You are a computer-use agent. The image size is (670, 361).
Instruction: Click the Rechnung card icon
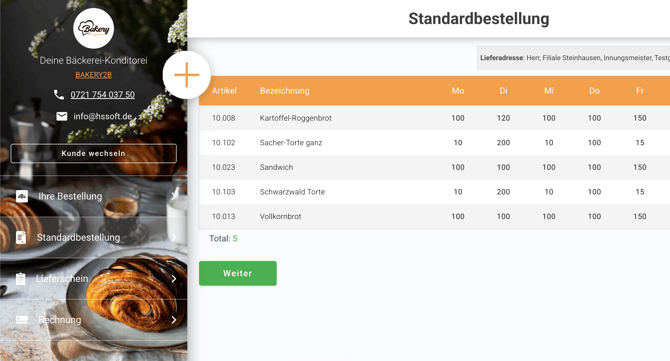[22, 320]
